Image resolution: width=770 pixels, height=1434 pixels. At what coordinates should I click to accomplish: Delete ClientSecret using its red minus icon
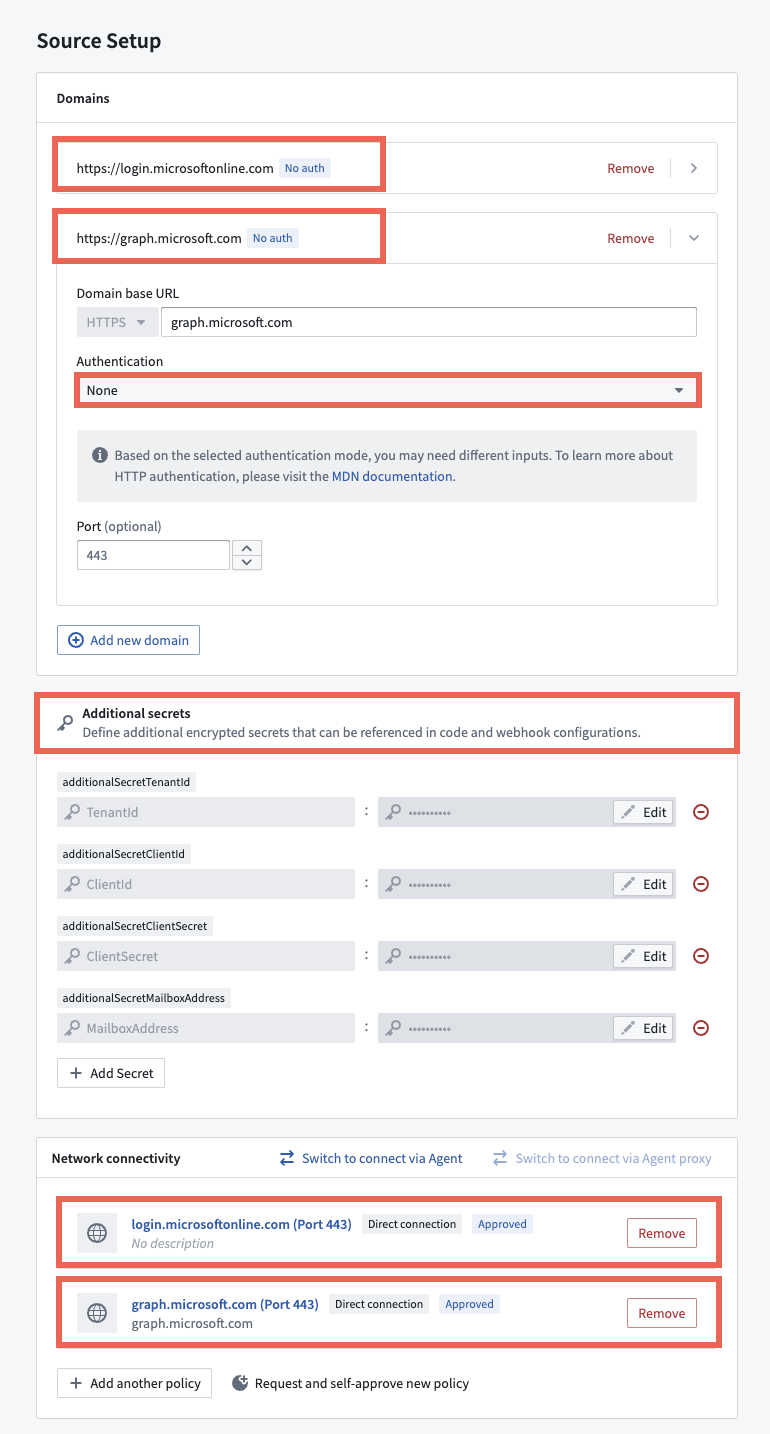(x=701, y=956)
